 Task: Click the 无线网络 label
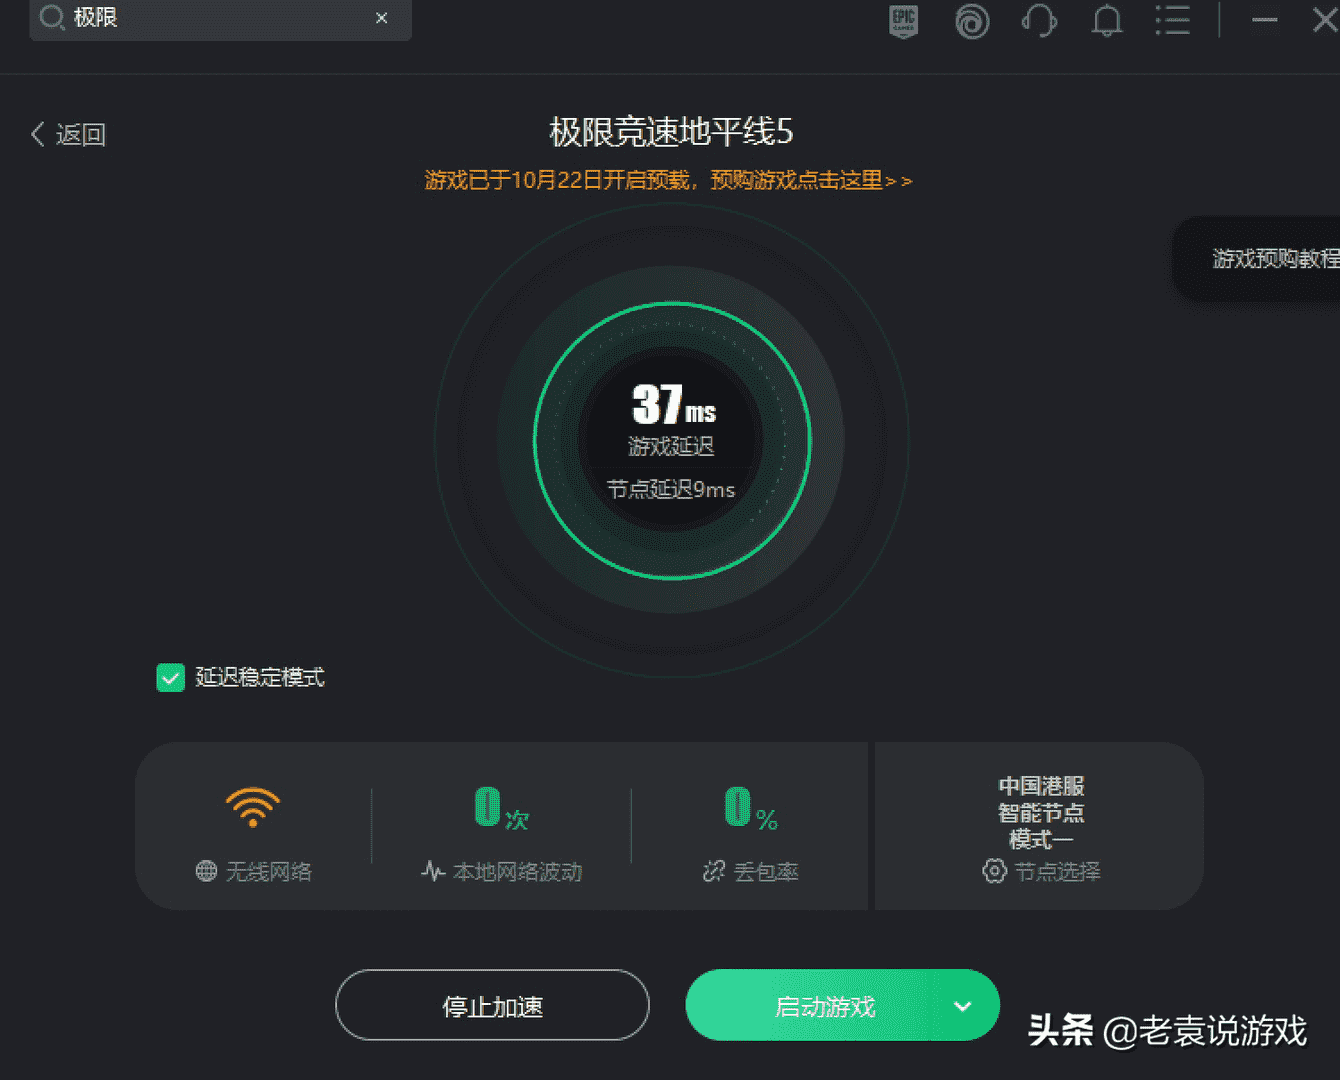pyautogui.click(x=269, y=872)
